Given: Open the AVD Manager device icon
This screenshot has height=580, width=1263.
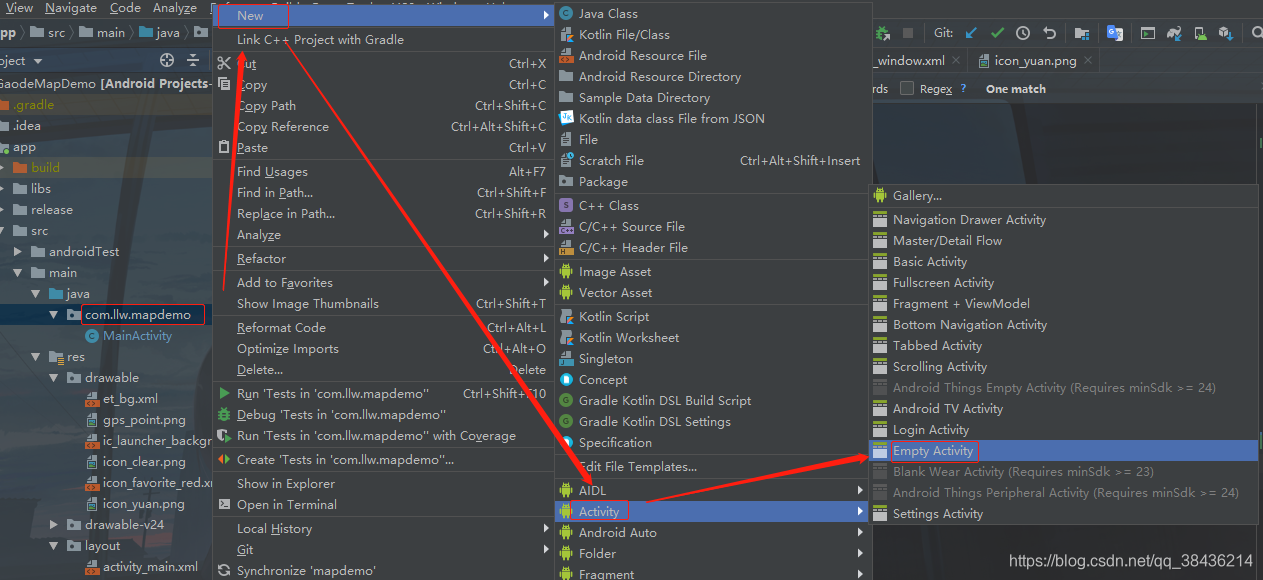Looking at the screenshot, I should tap(1200, 33).
